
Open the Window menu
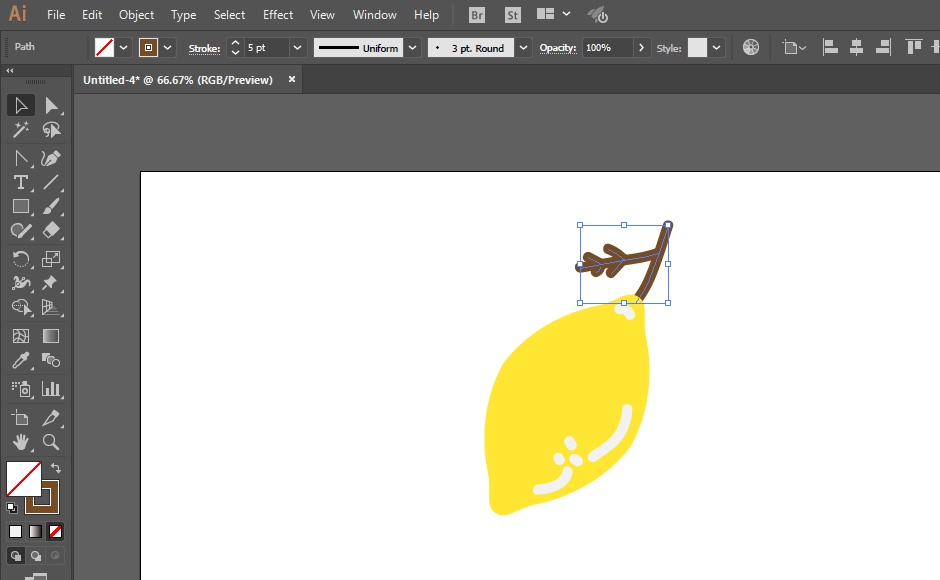(x=375, y=14)
